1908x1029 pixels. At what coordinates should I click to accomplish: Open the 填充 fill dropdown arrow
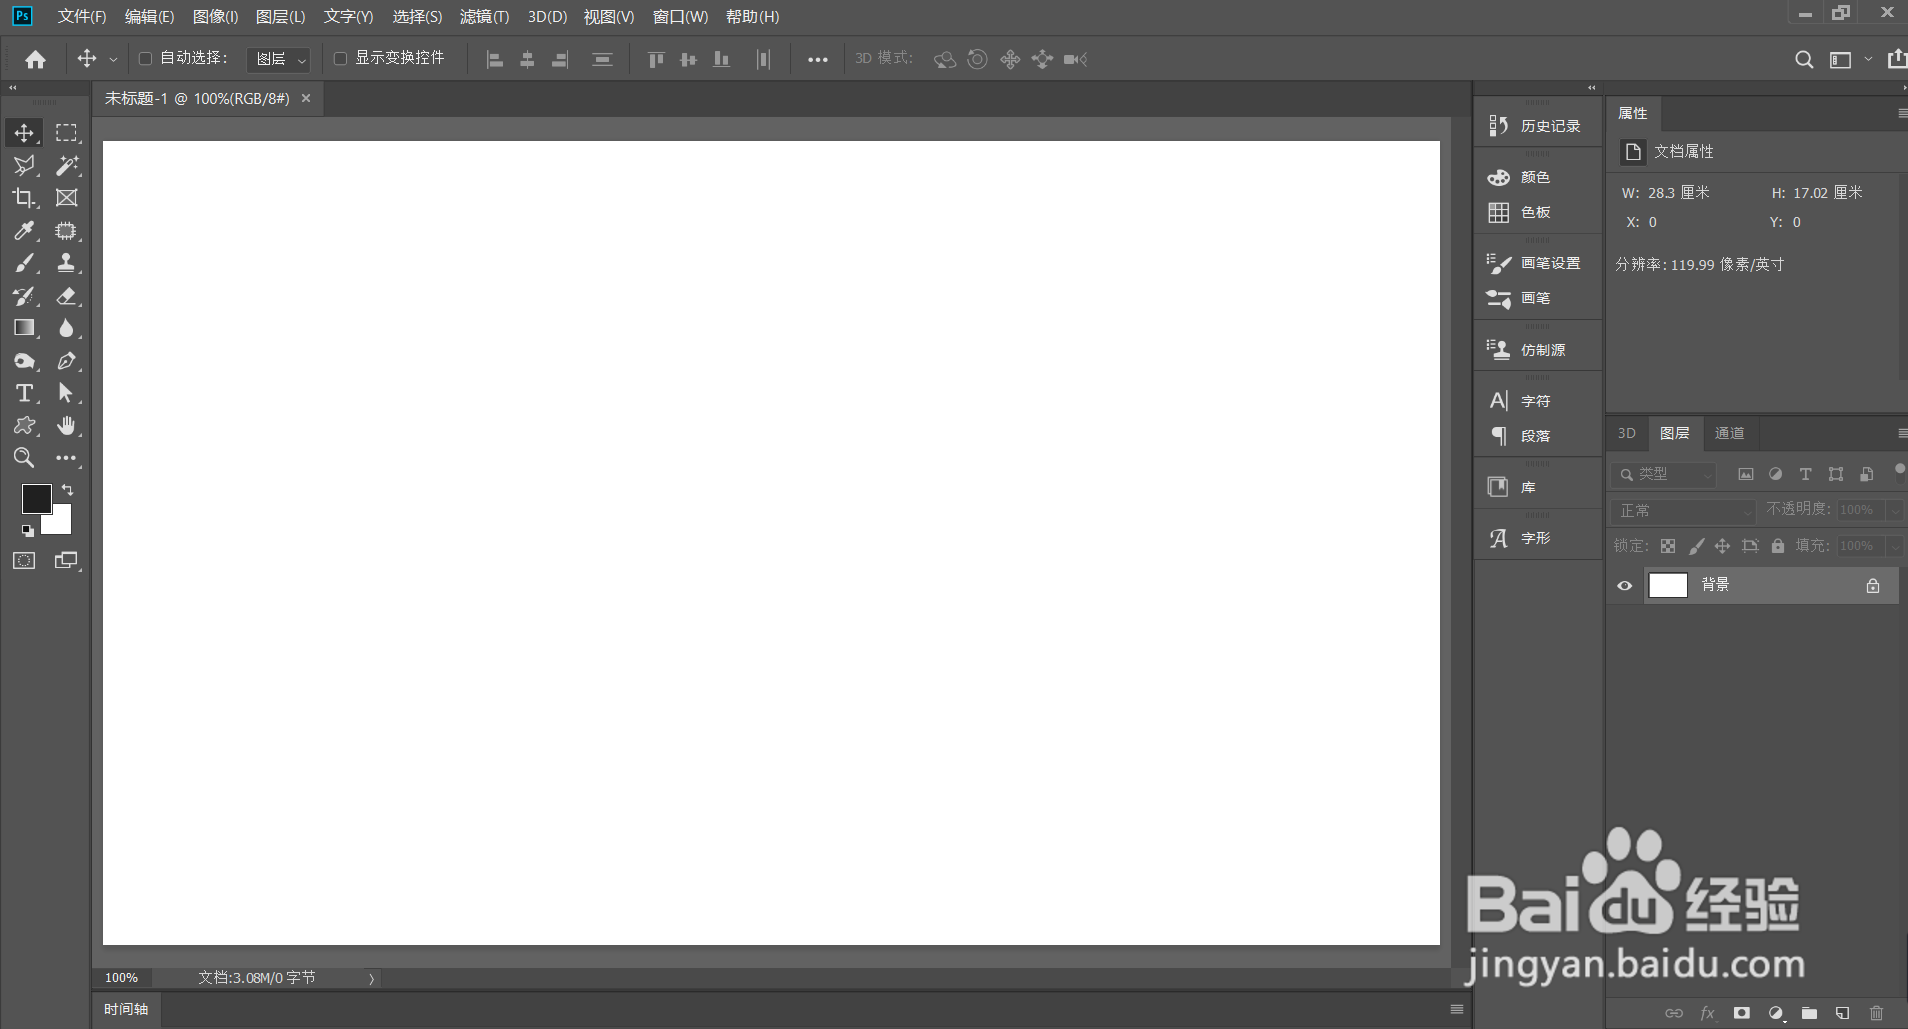1894,546
